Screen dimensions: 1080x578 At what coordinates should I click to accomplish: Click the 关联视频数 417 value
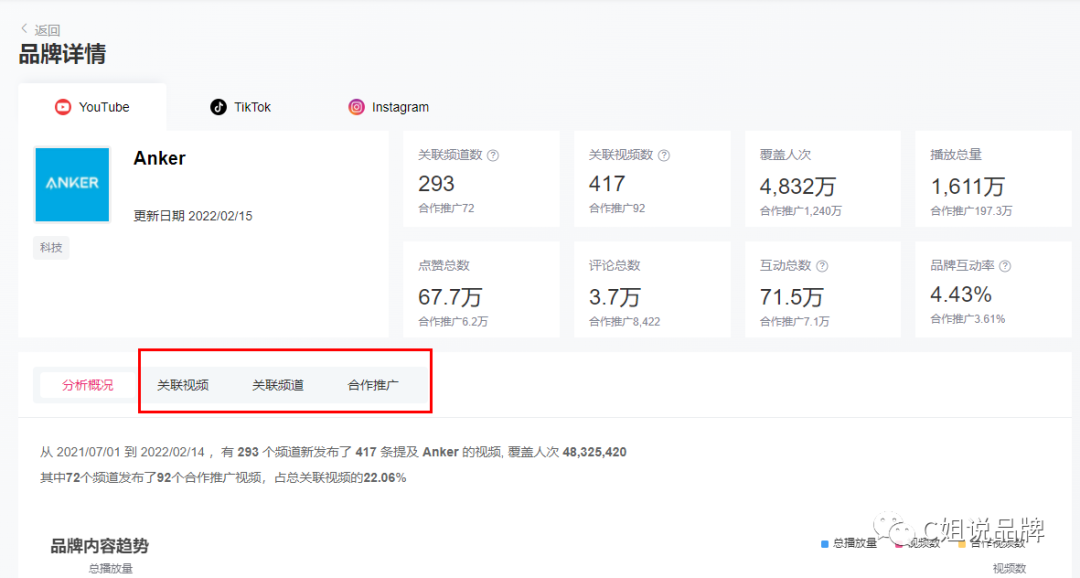click(x=607, y=184)
